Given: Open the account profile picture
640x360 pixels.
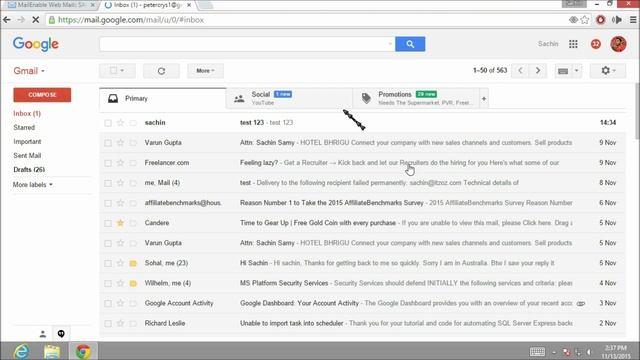Looking at the screenshot, I should [618, 44].
